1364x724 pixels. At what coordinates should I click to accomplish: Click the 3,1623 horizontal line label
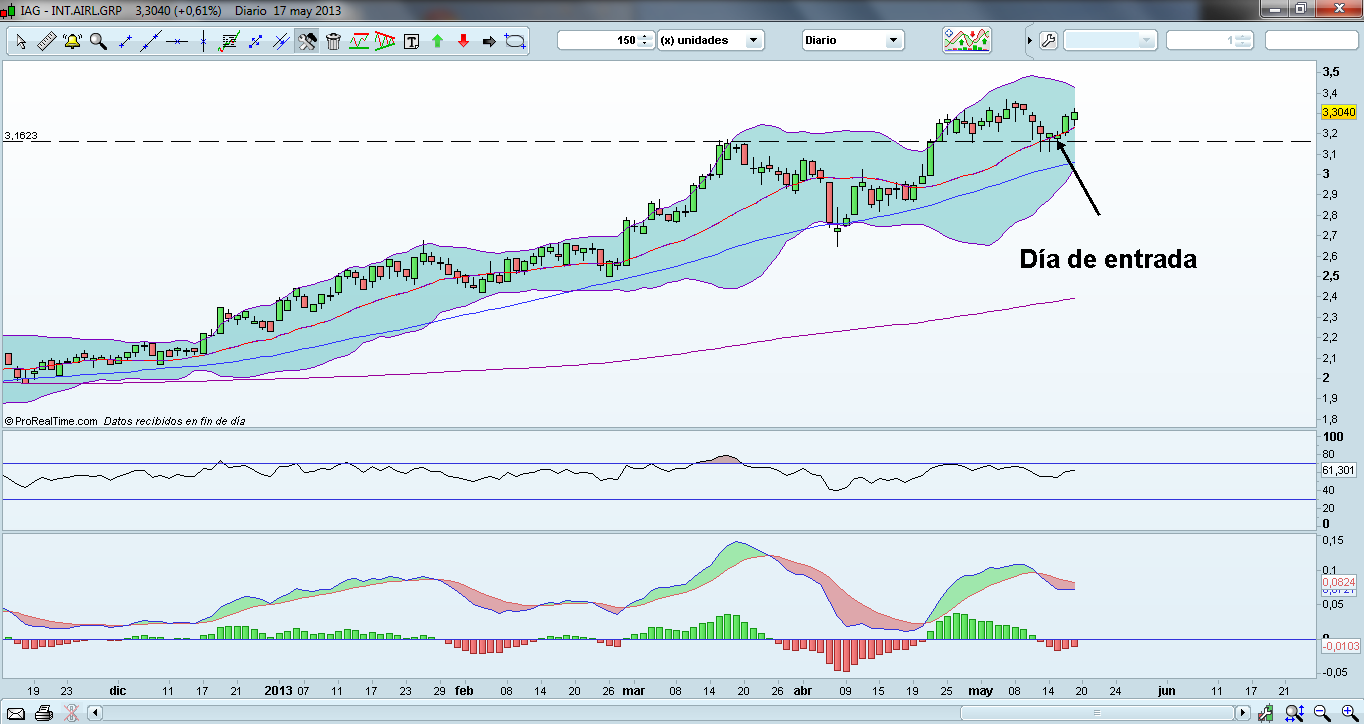tap(20, 134)
